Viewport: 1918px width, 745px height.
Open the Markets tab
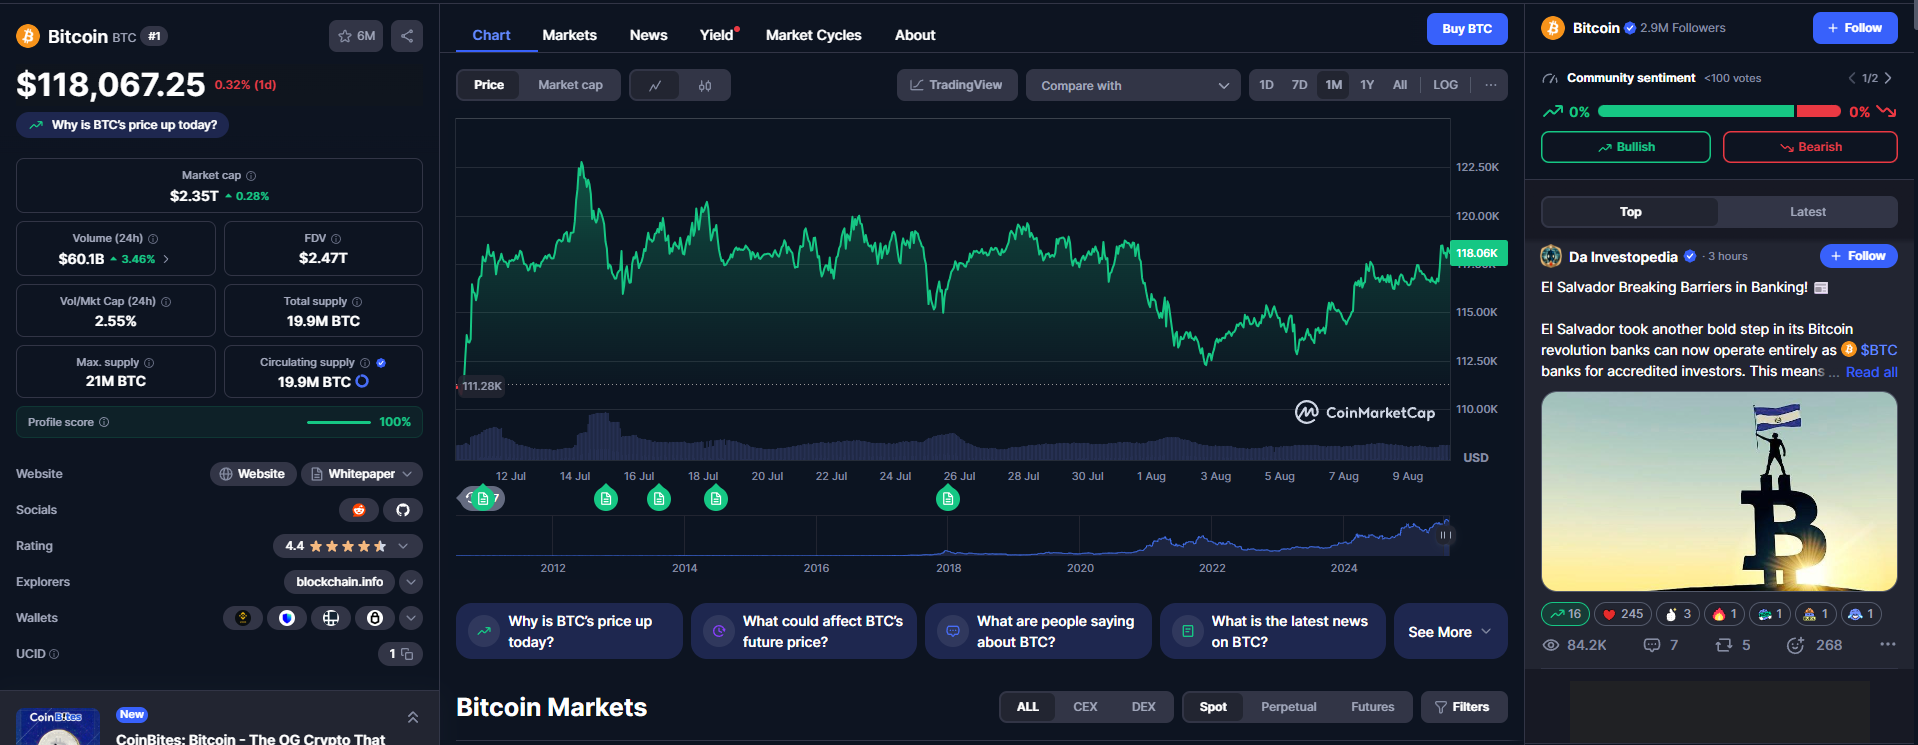(x=569, y=35)
